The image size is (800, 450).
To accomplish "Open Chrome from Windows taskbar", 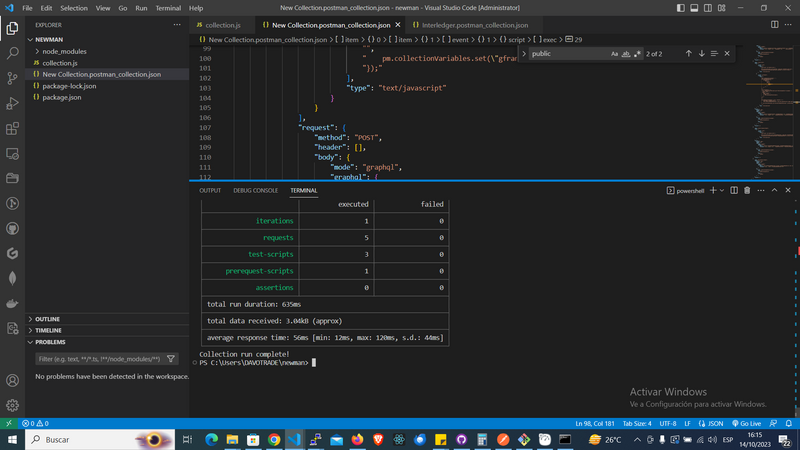I will click(x=274, y=439).
